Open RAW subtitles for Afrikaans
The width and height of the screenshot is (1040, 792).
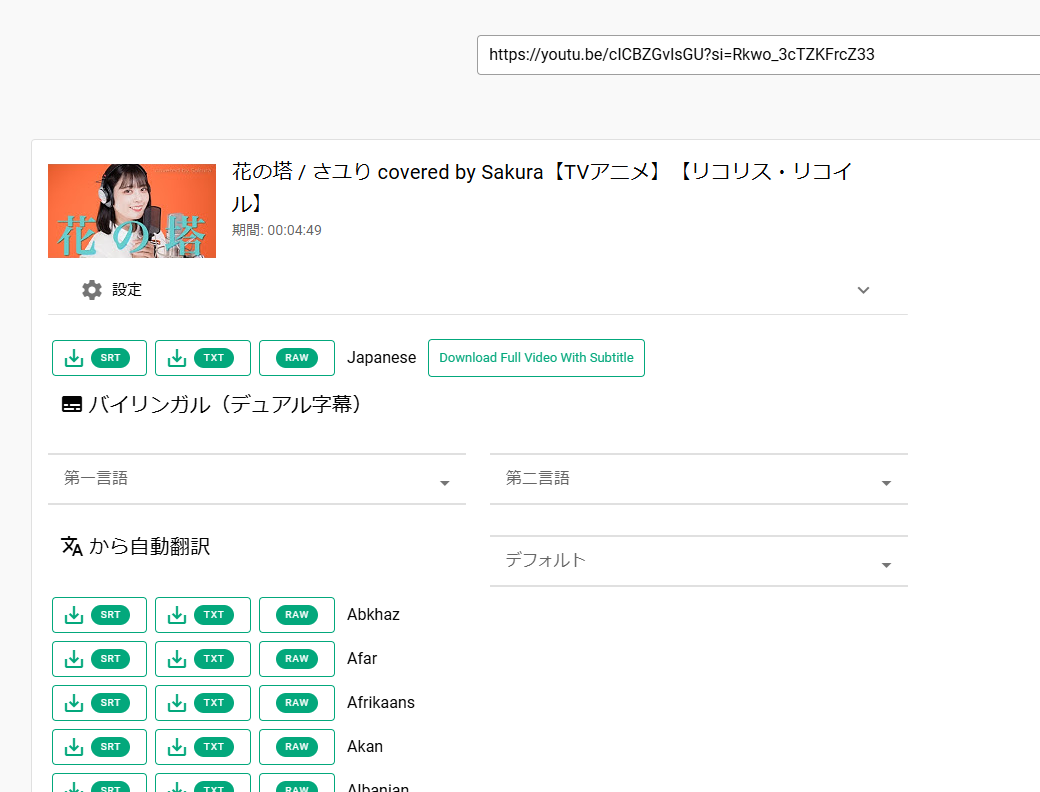296,703
